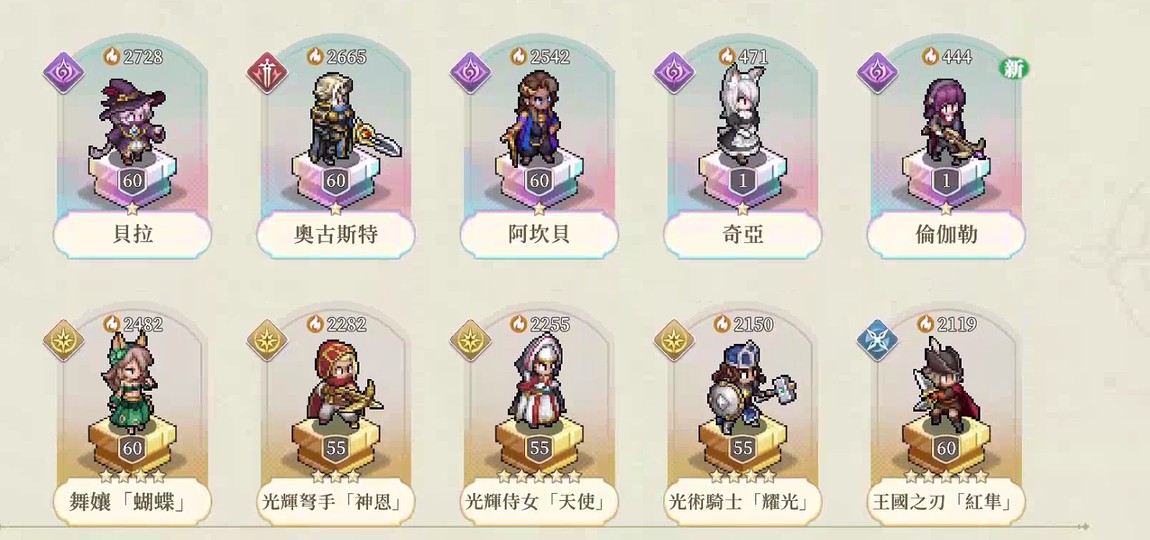This screenshot has width=1150, height=540.
Task: Click the 倫伽勒 name label
Action: (x=946, y=235)
